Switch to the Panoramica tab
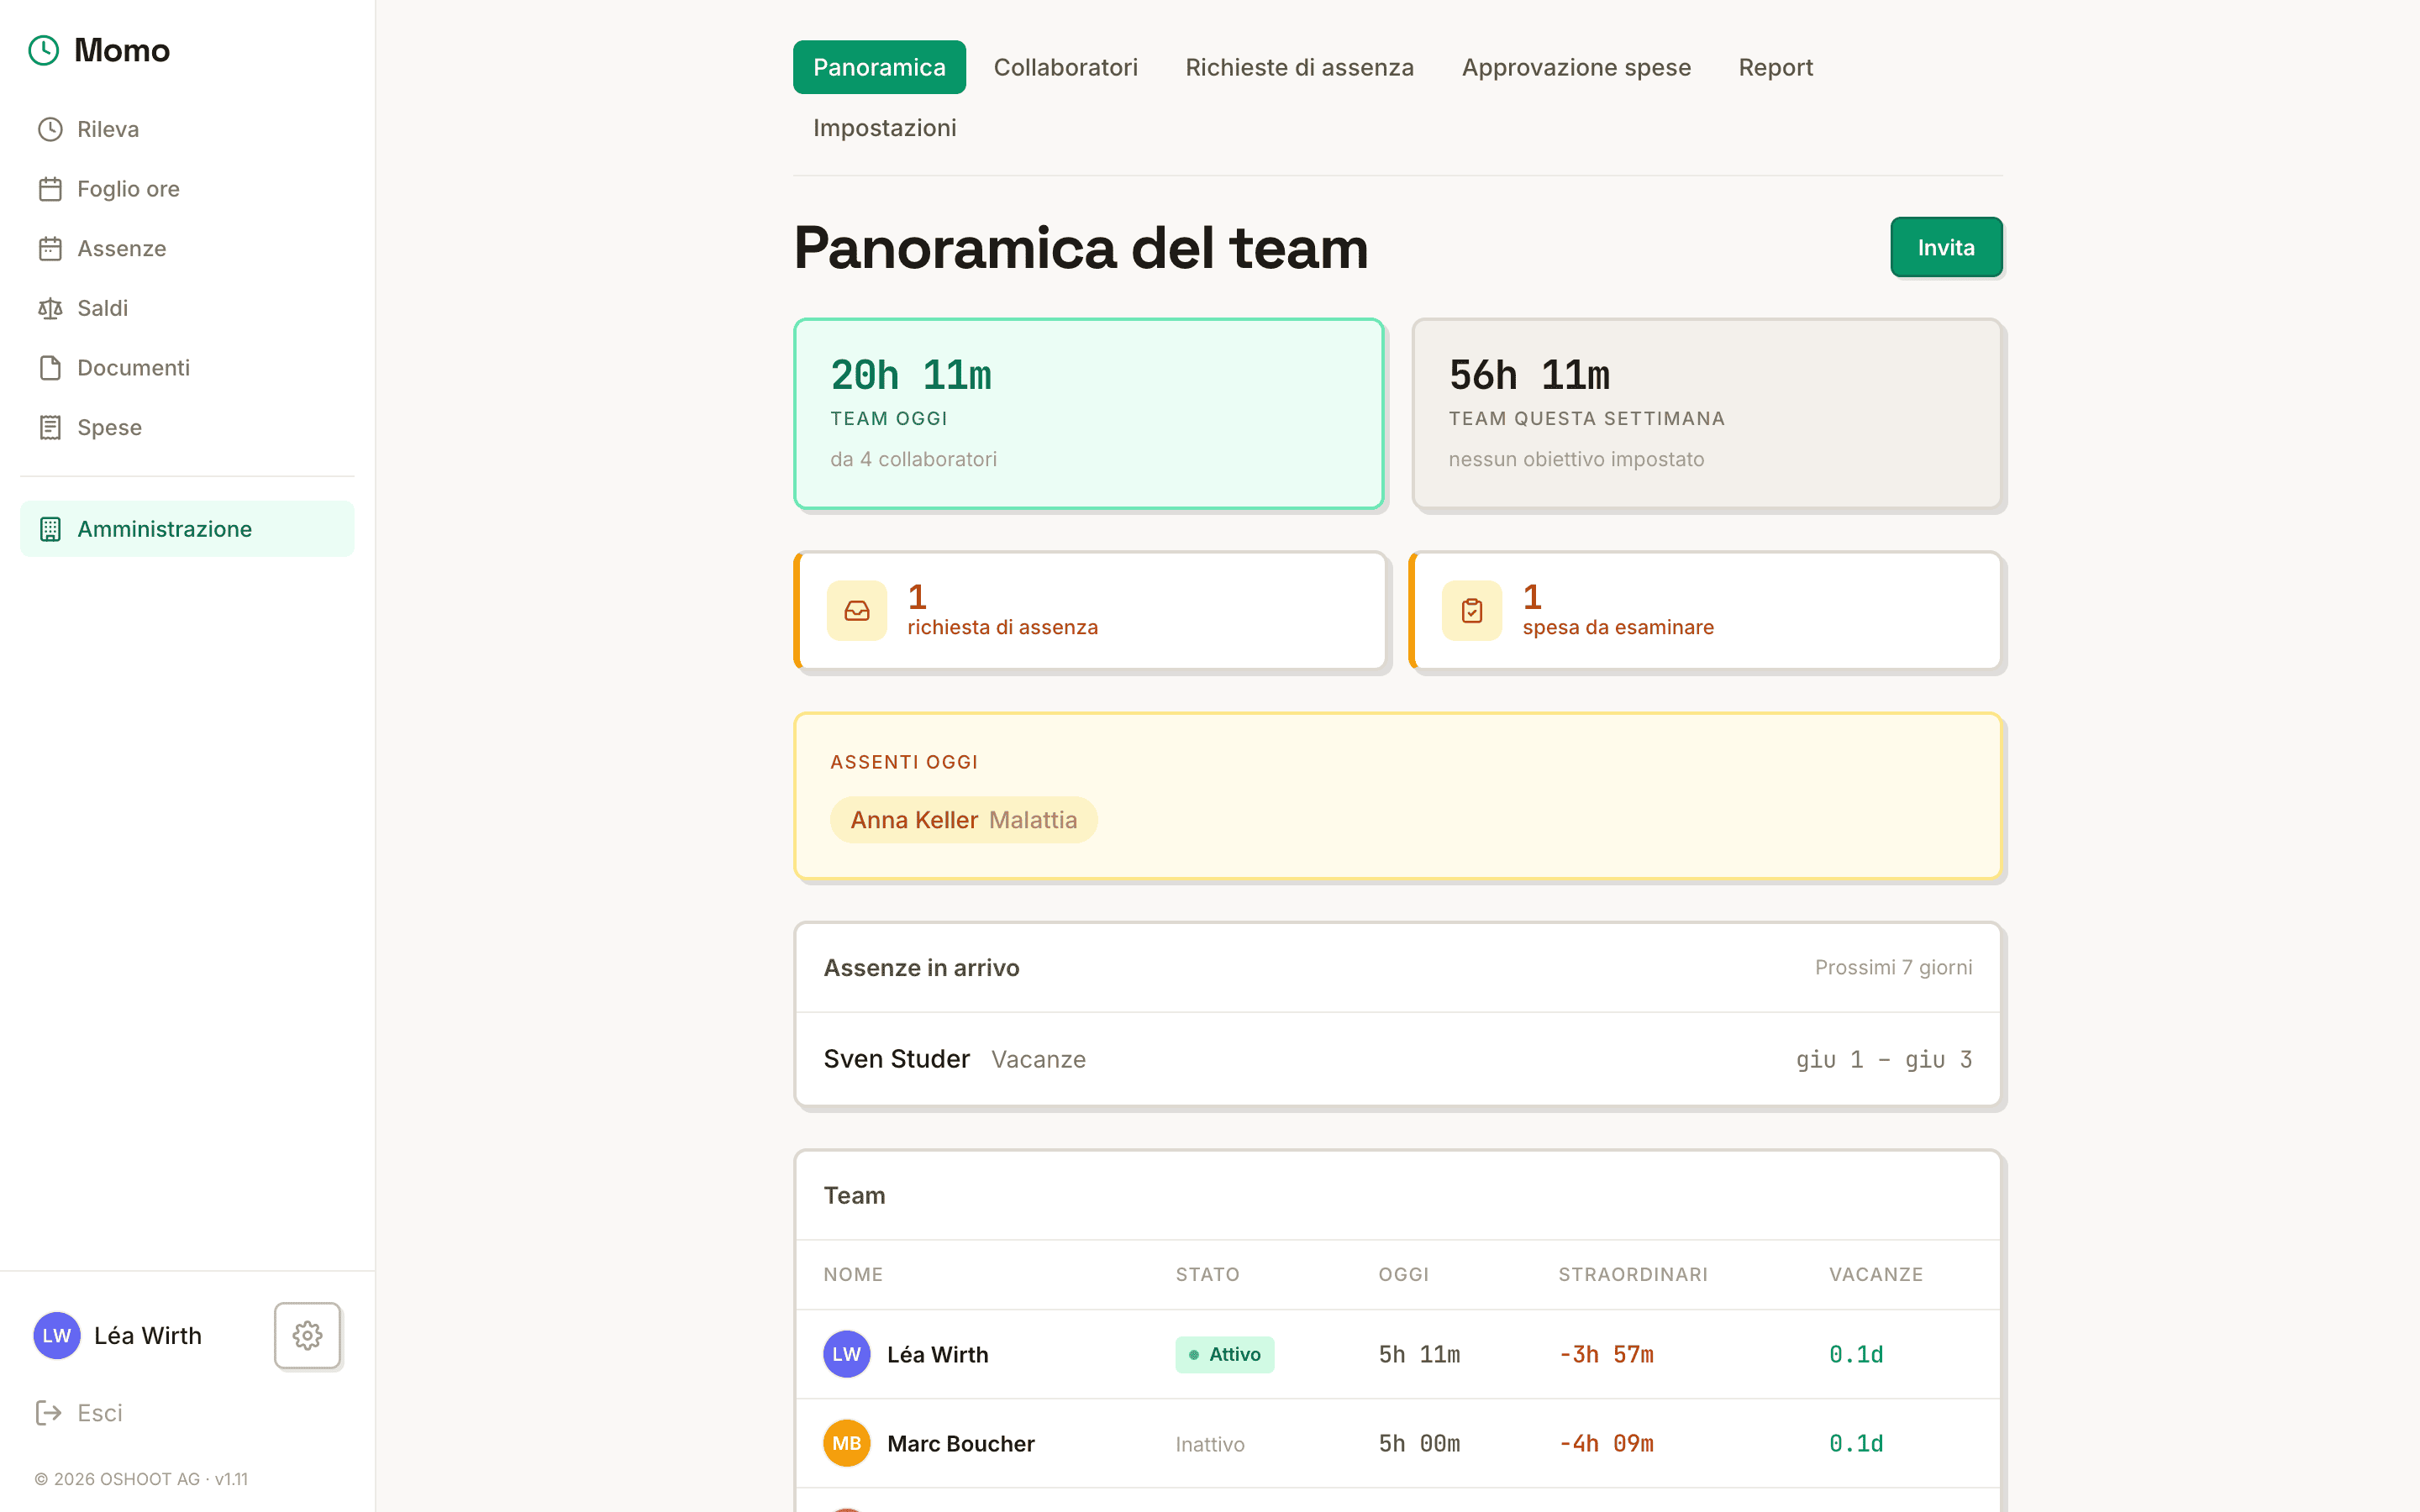The height and width of the screenshot is (1512, 2420). [x=879, y=67]
